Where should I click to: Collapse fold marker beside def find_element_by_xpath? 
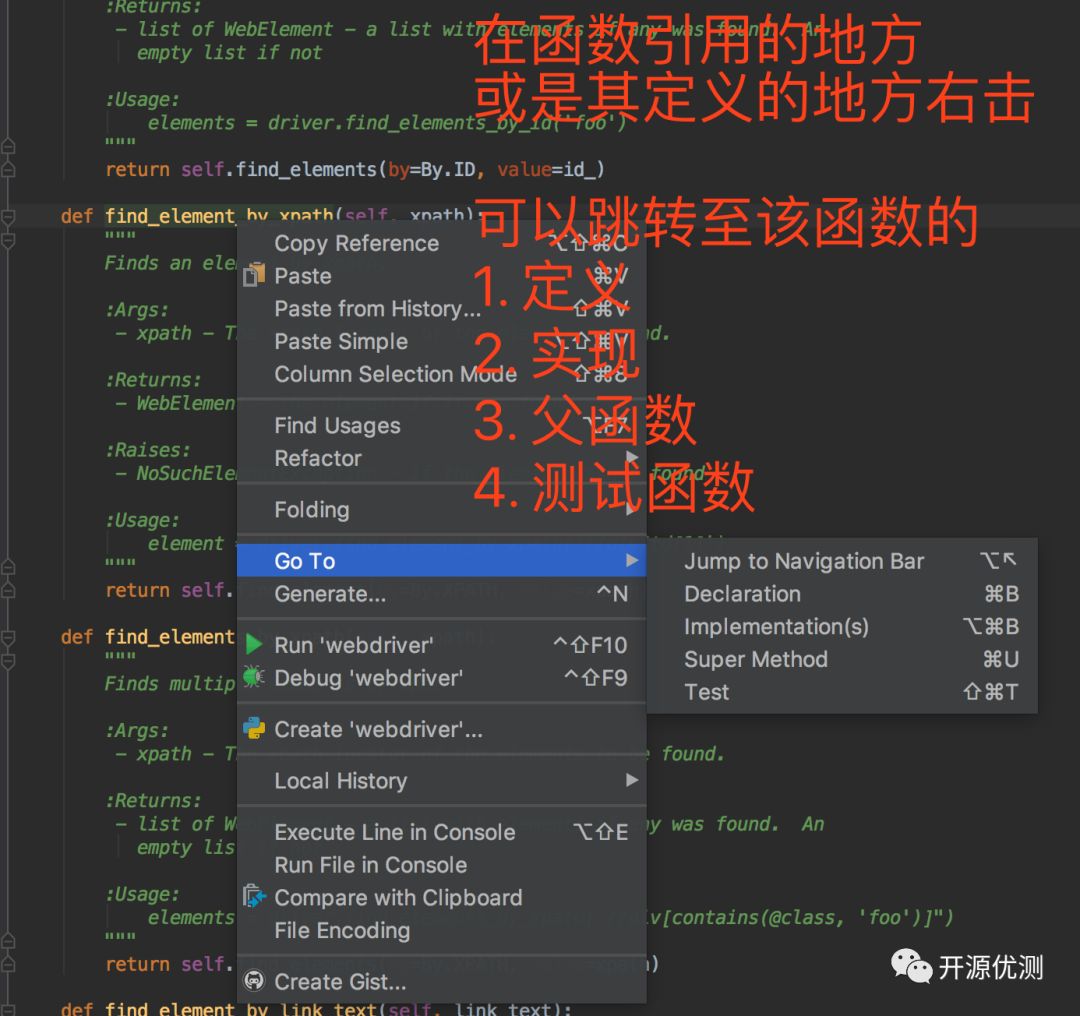(x=8, y=217)
